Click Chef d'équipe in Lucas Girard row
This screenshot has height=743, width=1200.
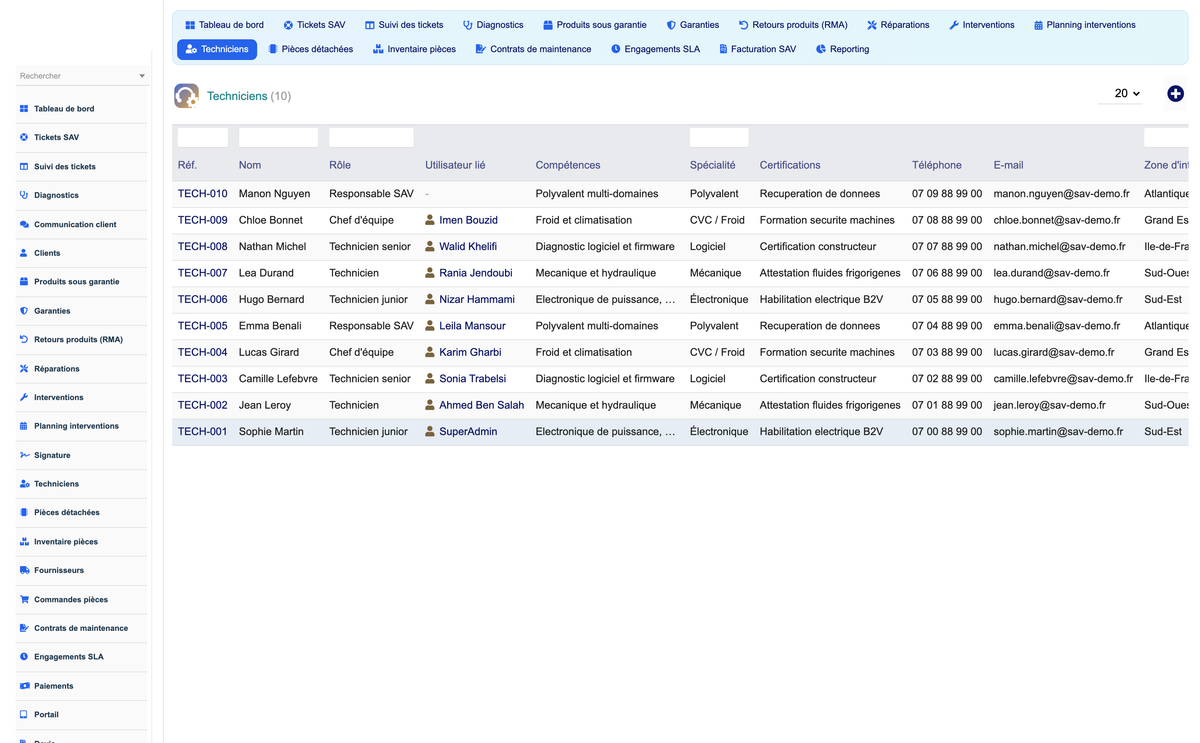pos(361,353)
